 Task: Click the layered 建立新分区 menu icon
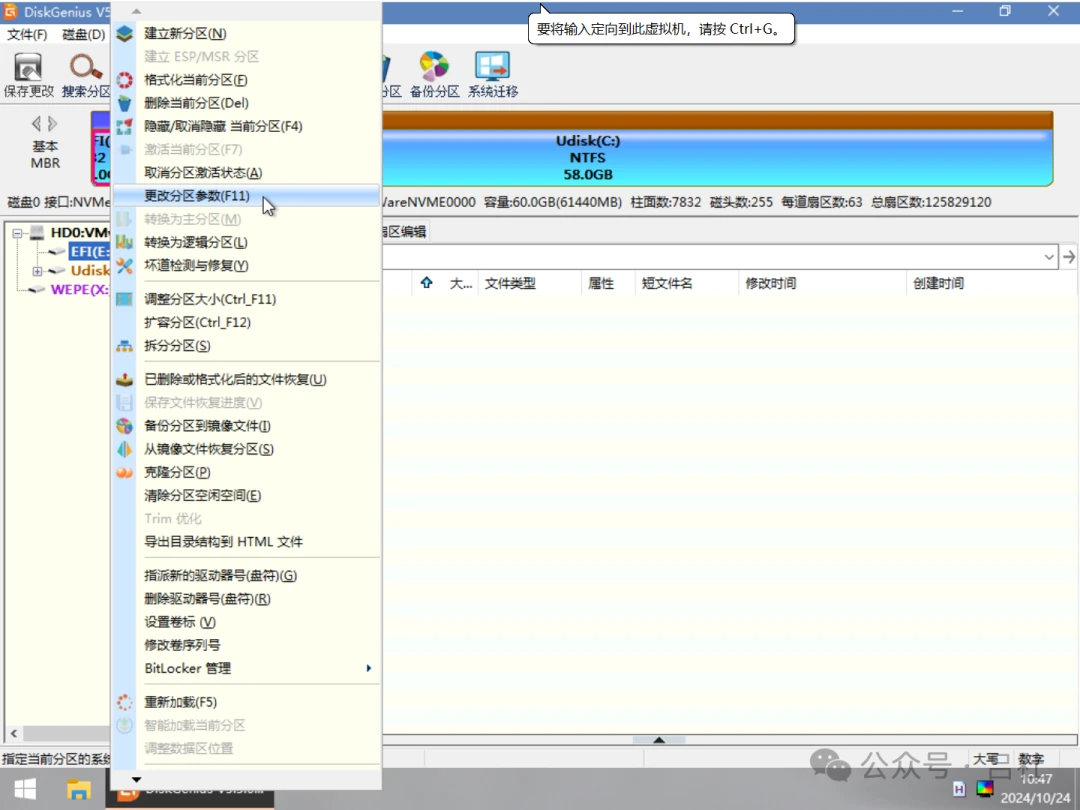coord(125,34)
